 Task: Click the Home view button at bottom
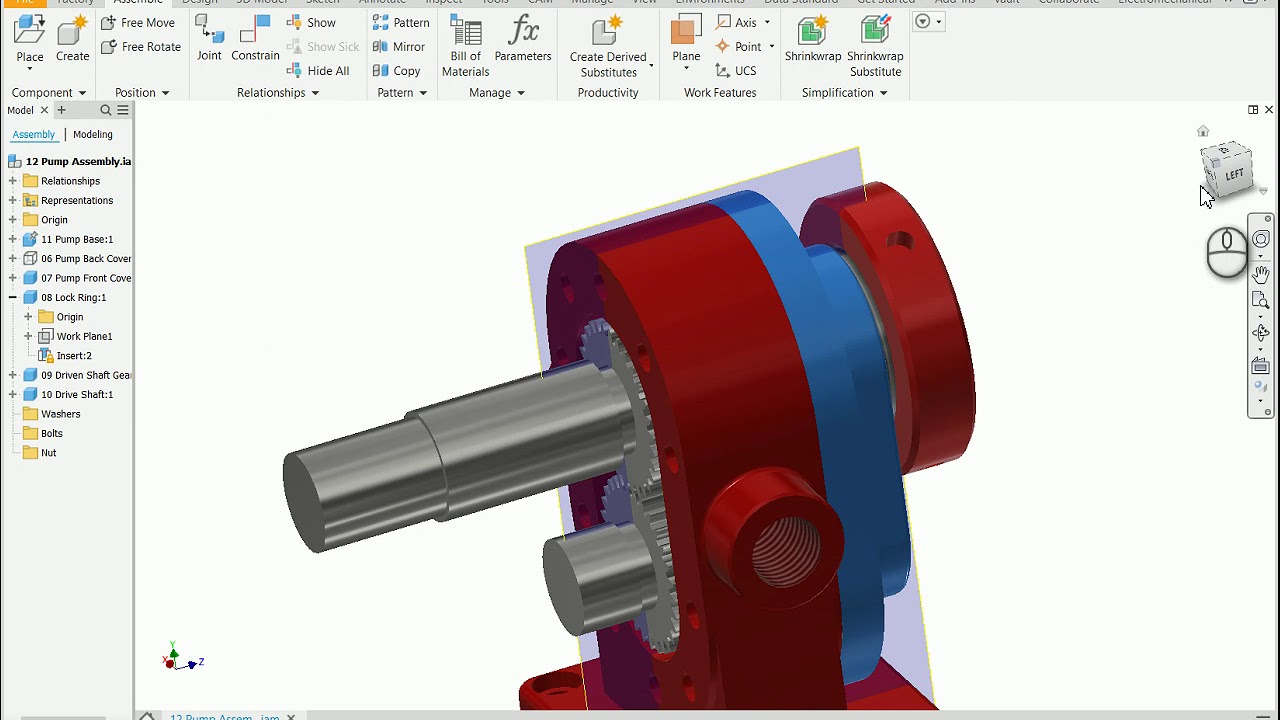click(147, 716)
